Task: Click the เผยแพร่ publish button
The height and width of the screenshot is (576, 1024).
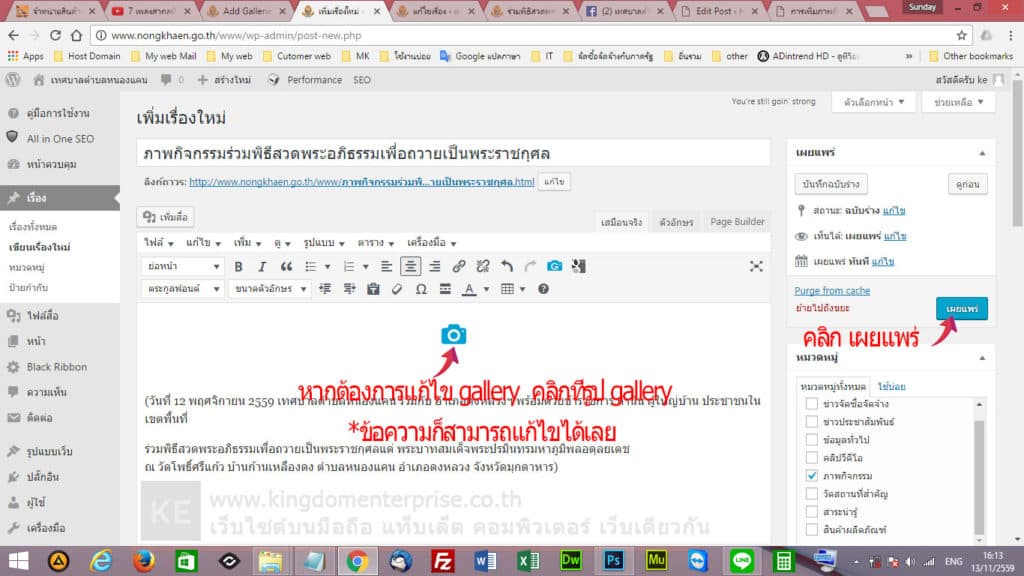Action: [961, 310]
